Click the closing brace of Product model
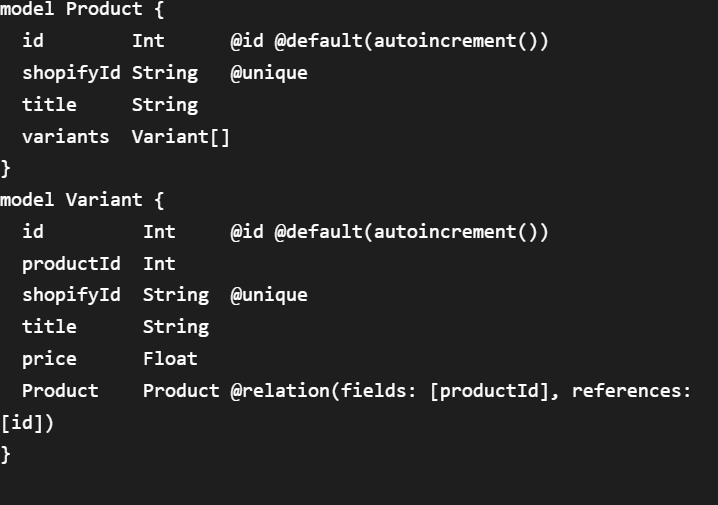The height and width of the screenshot is (505, 718). pyautogui.click(x=6, y=168)
